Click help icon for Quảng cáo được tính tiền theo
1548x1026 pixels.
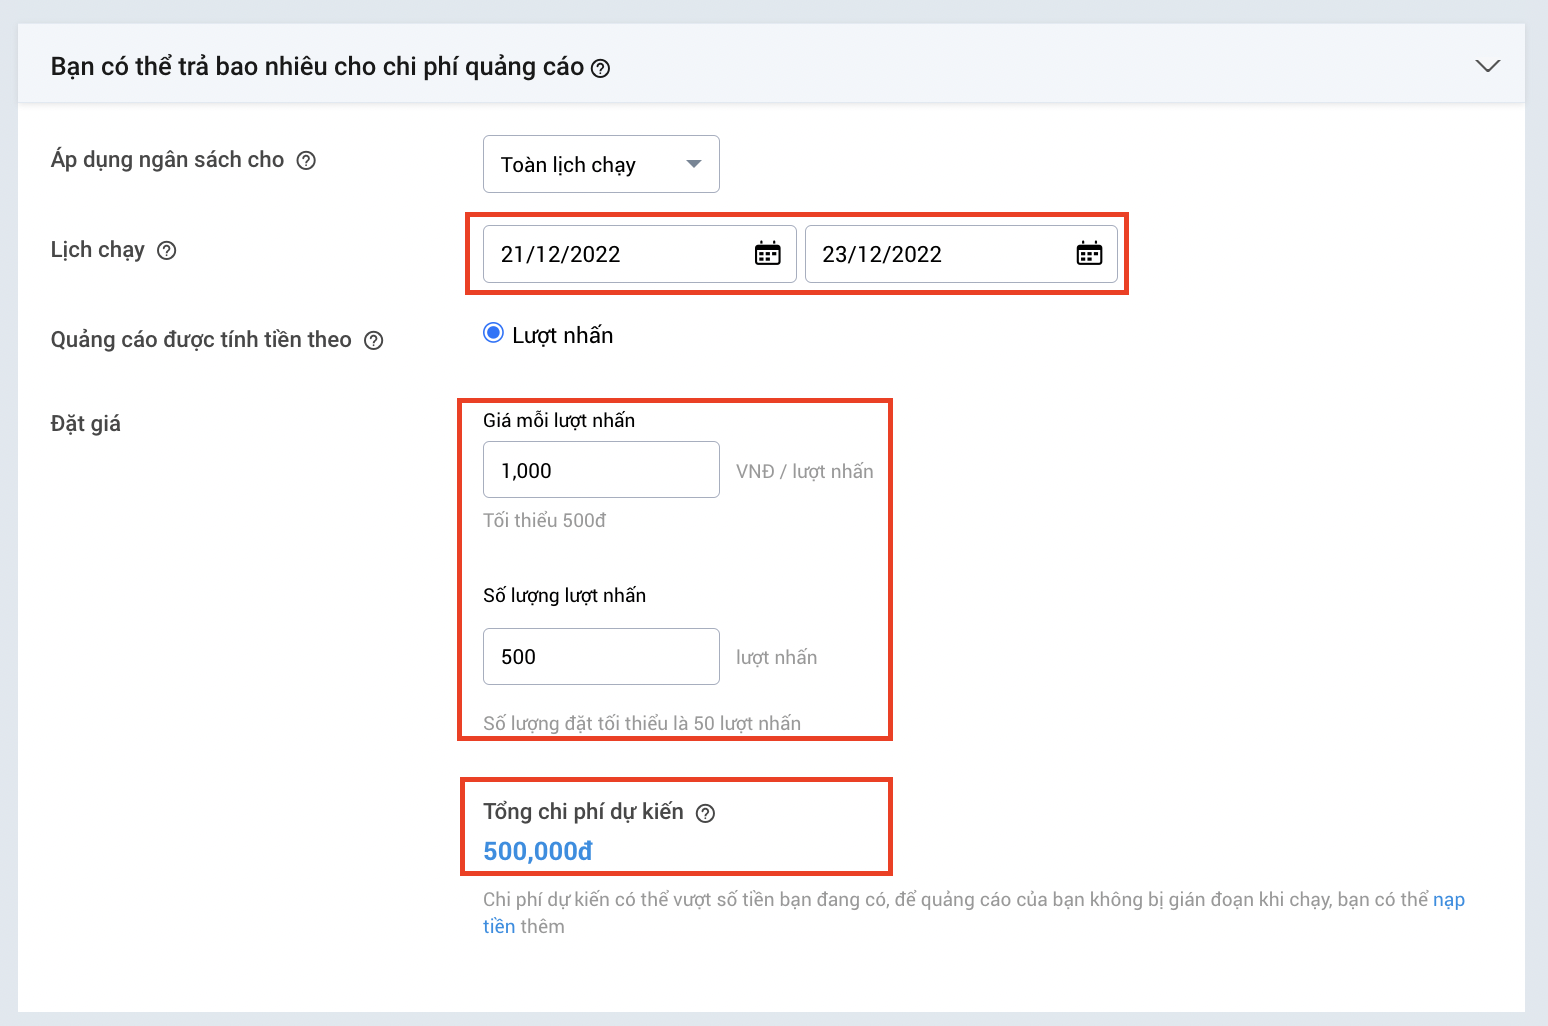tap(374, 341)
